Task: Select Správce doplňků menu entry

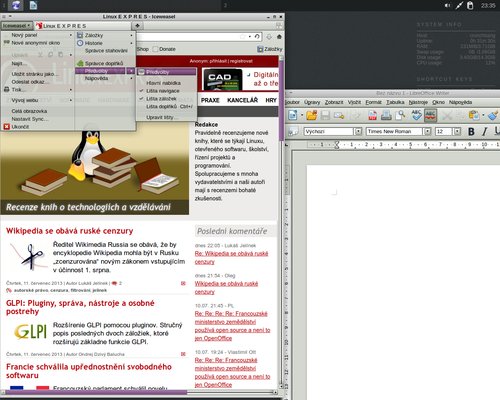Action: (105, 63)
